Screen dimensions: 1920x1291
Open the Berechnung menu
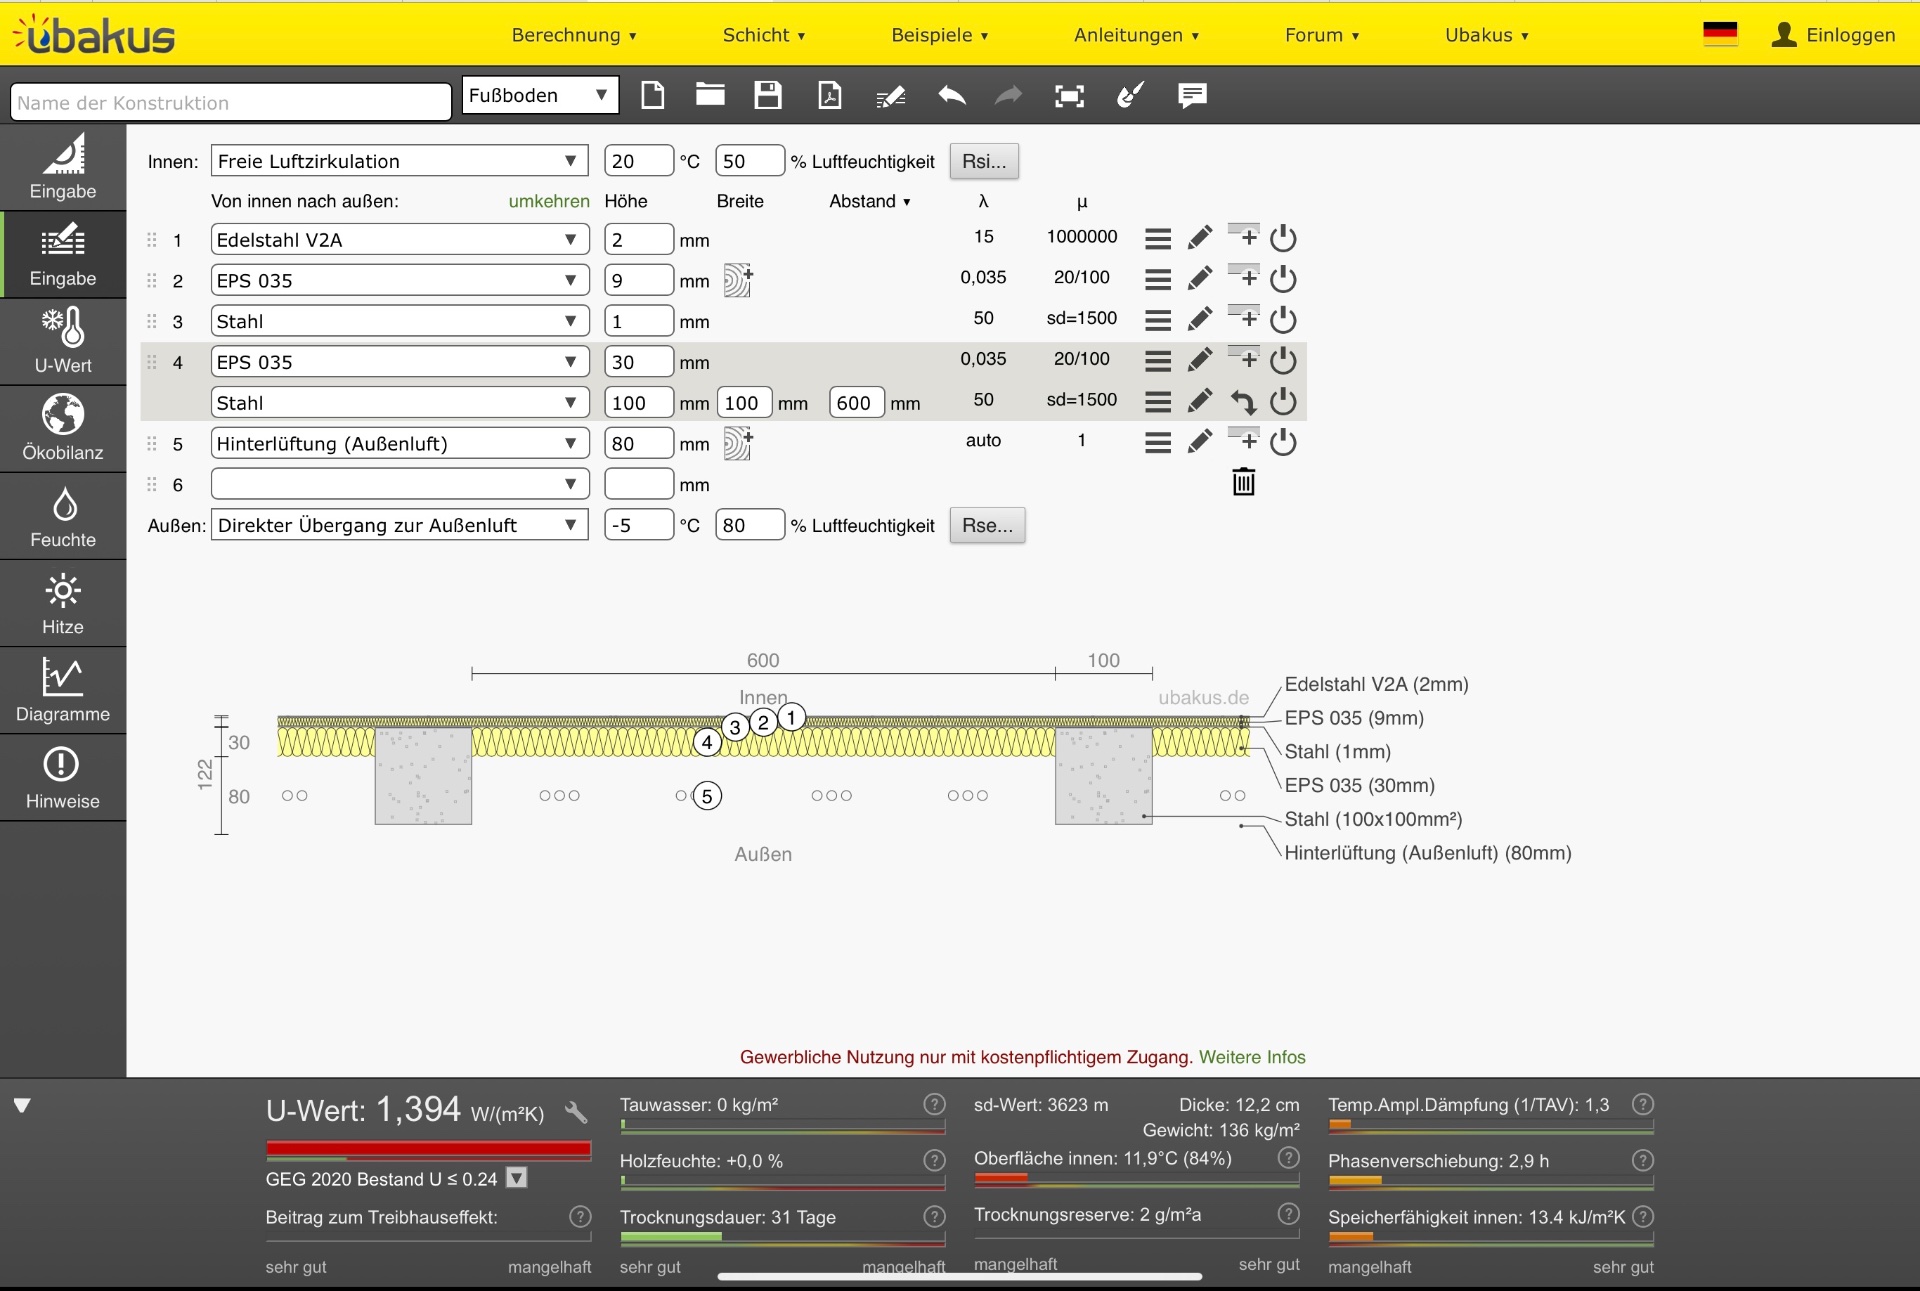tap(574, 35)
